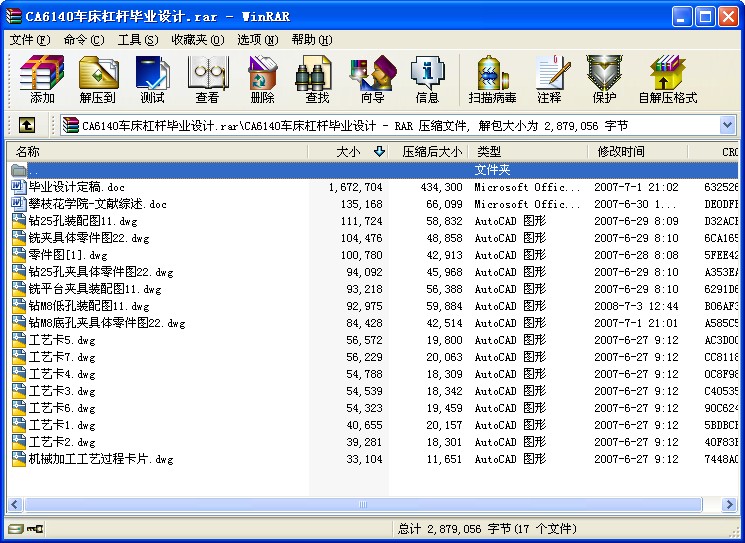The image size is (745, 543).
Task: Select file 钻M8底孔夹具体零件图22.dwg
Action: click(x=107, y=323)
